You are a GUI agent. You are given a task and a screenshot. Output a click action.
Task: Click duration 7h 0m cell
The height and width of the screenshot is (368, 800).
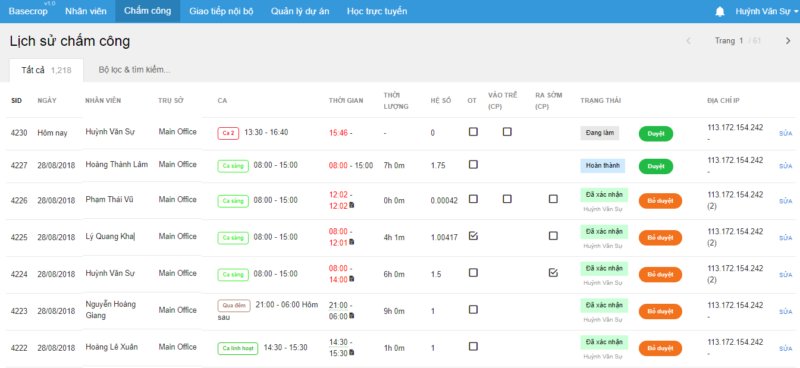(394, 166)
